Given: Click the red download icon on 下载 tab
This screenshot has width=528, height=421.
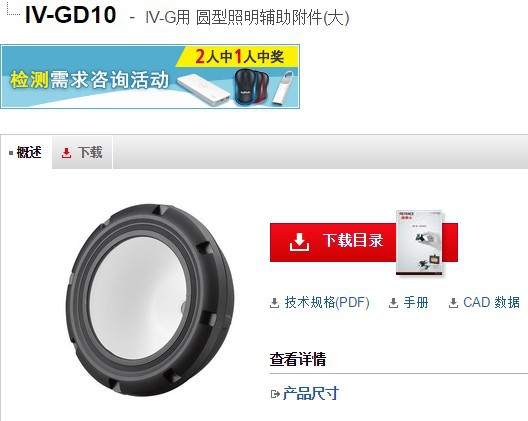Looking at the screenshot, I should (x=66, y=153).
